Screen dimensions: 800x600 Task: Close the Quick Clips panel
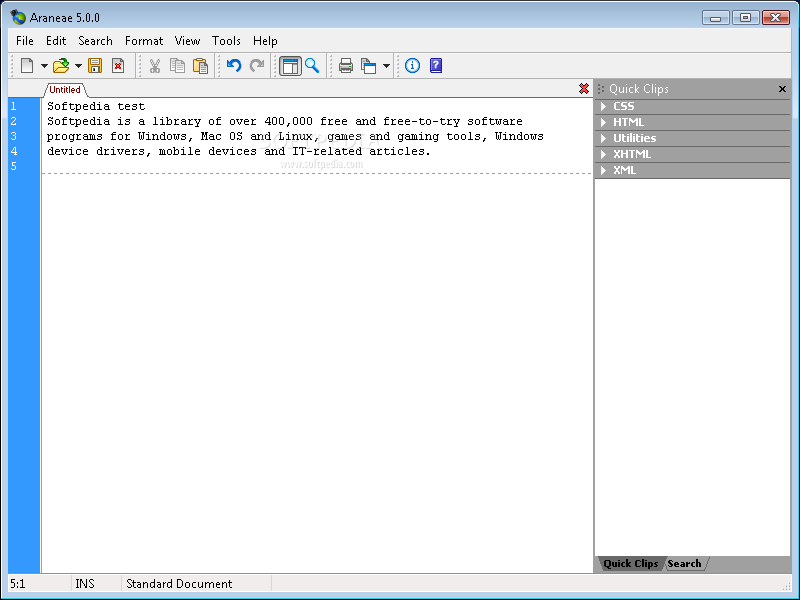click(x=782, y=89)
